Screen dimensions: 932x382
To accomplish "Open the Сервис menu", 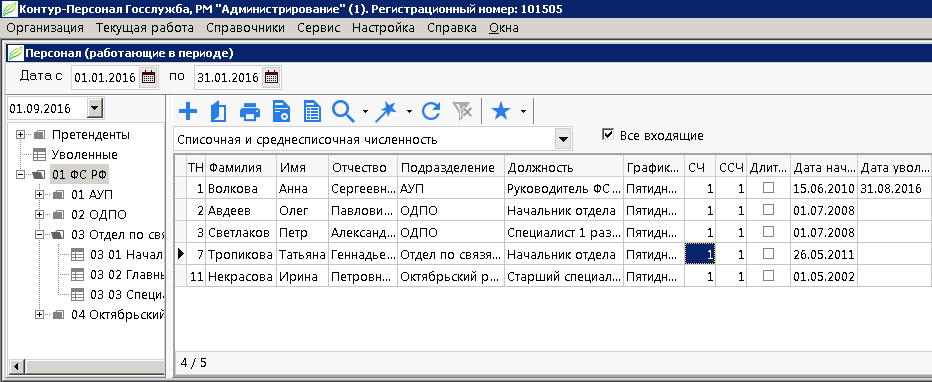I will (319, 28).
